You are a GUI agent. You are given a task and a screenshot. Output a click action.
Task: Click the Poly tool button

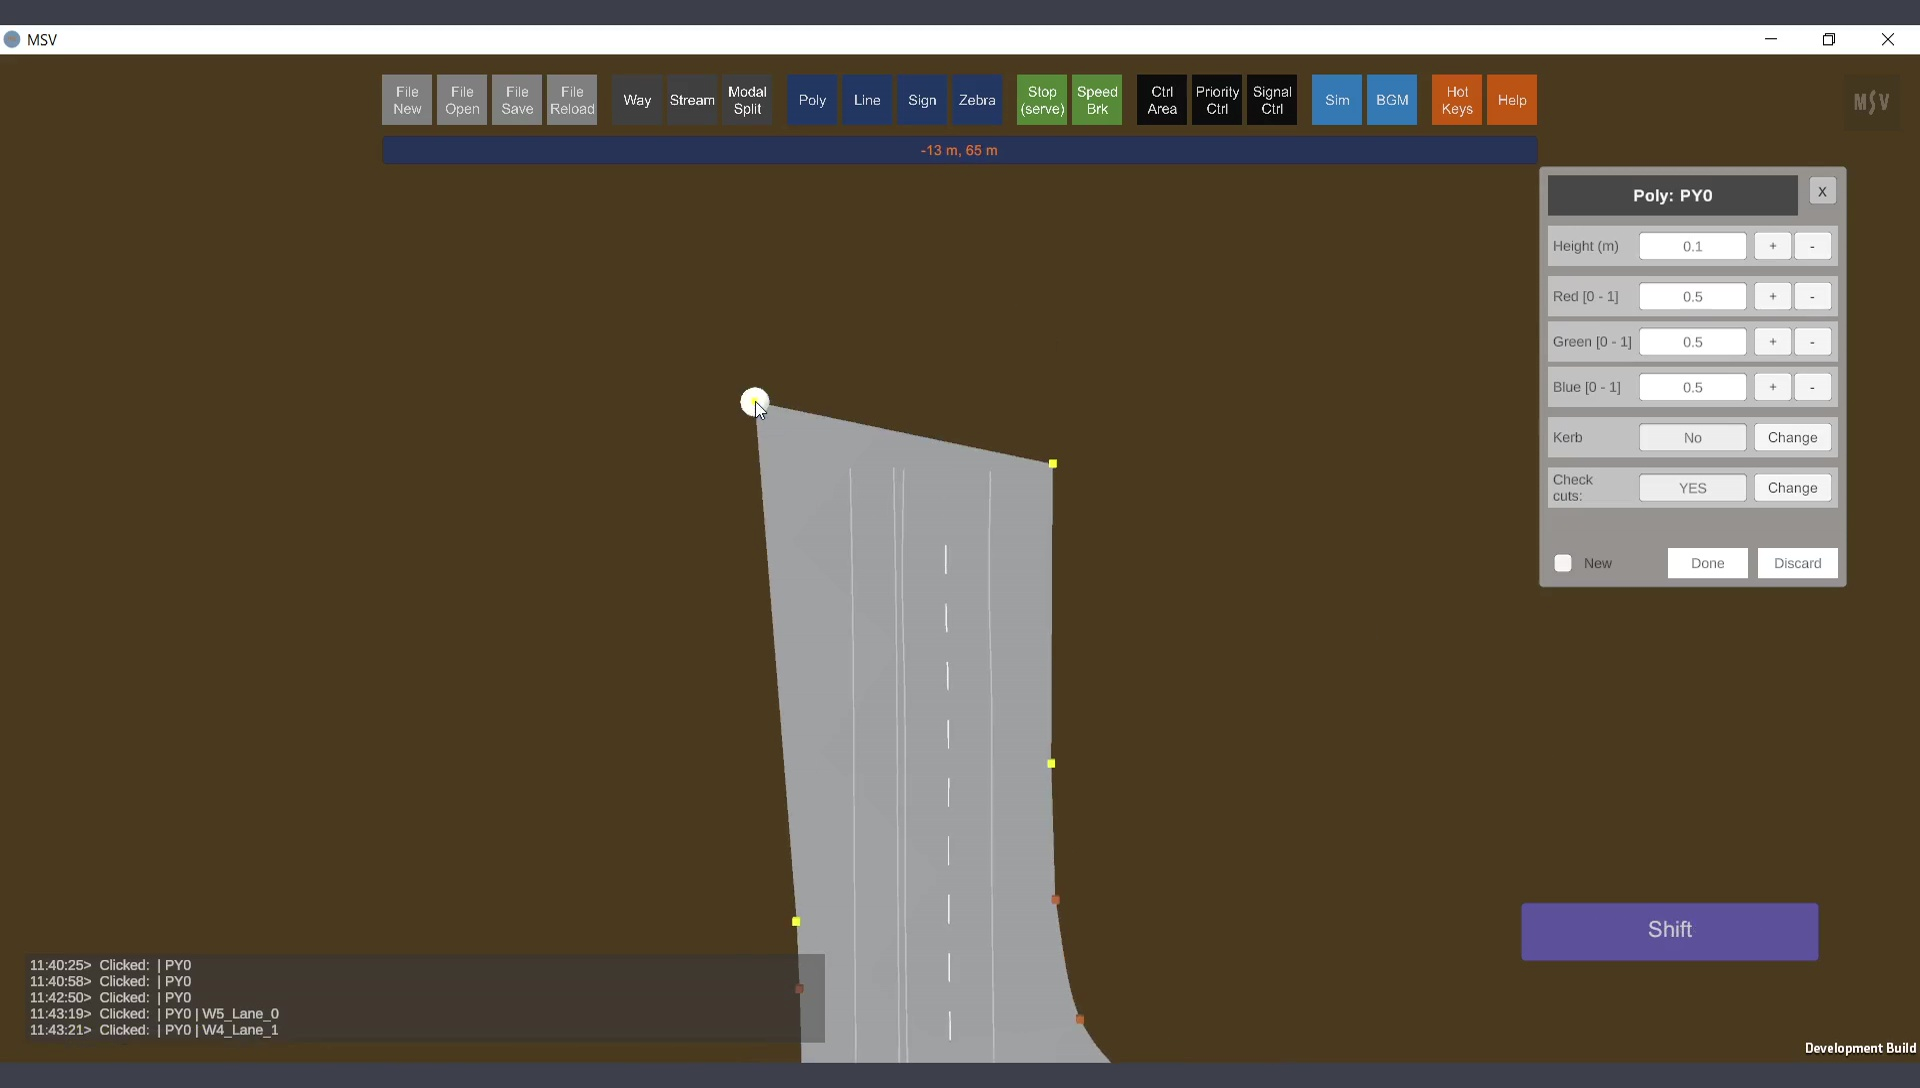coord(812,100)
